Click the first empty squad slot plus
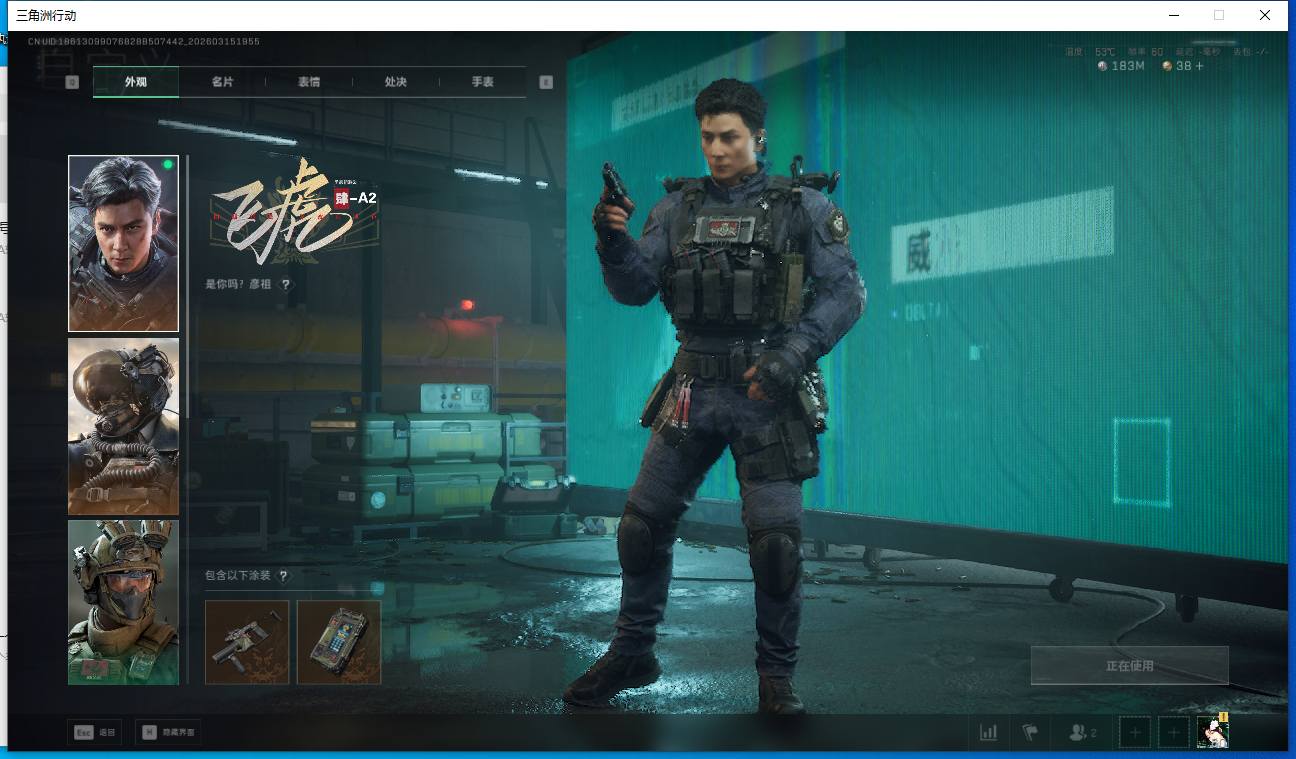Screen dimensions: 1296x759 [x=1135, y=733]
